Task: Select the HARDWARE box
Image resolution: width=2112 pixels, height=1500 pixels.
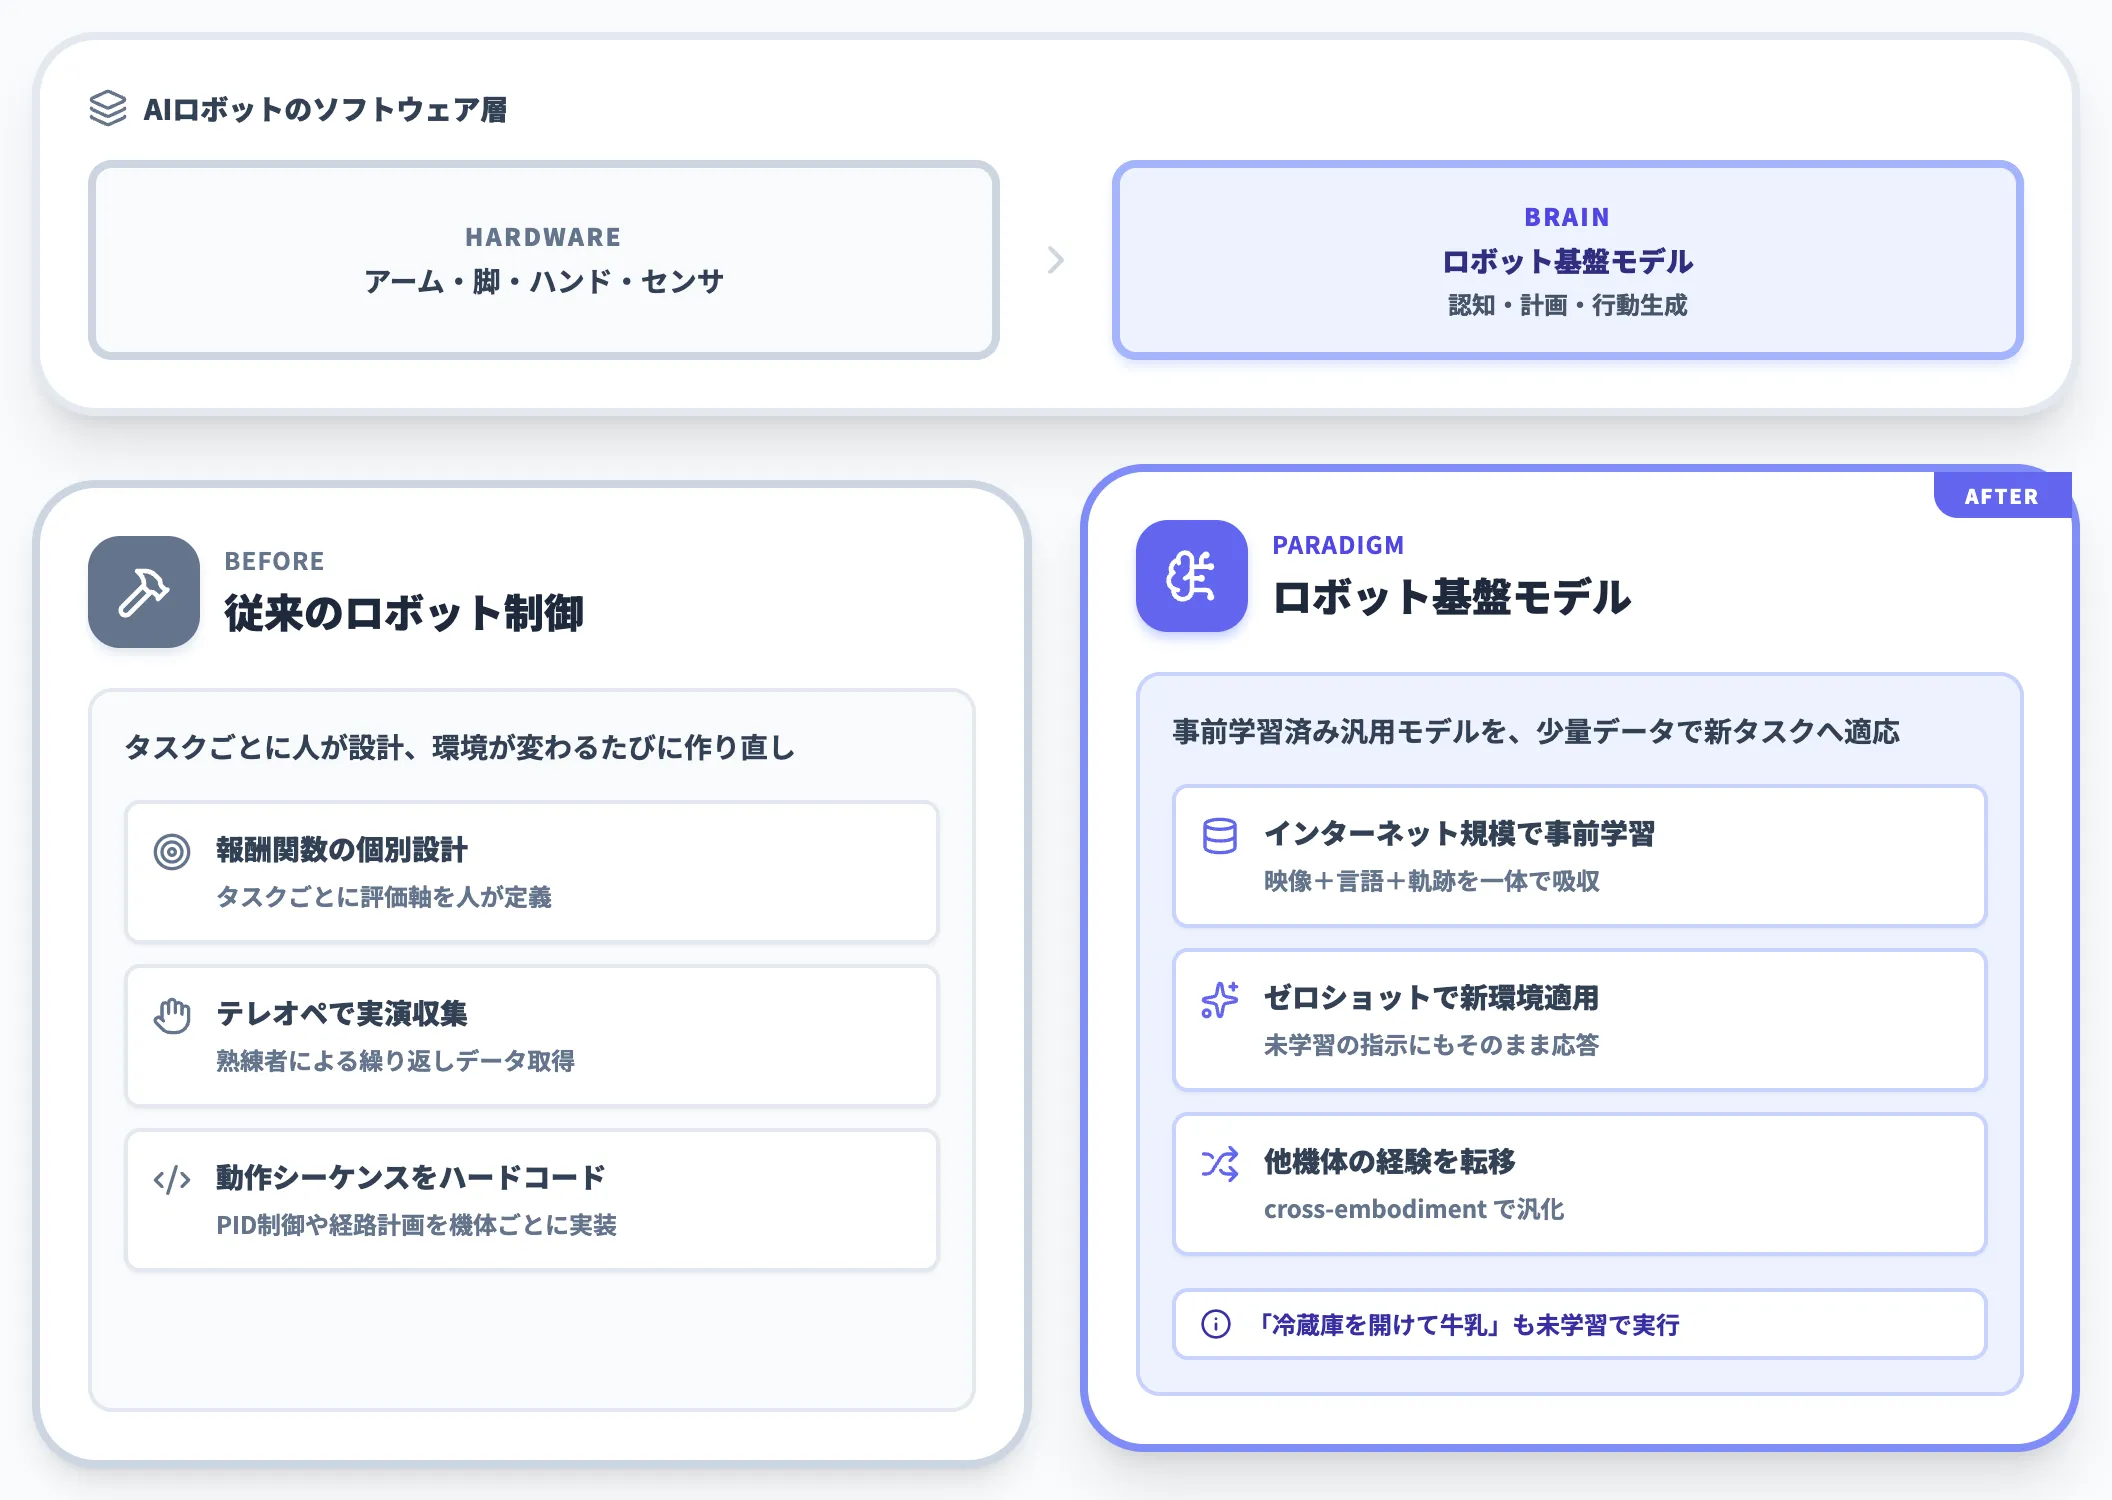Action: point(544,260)
